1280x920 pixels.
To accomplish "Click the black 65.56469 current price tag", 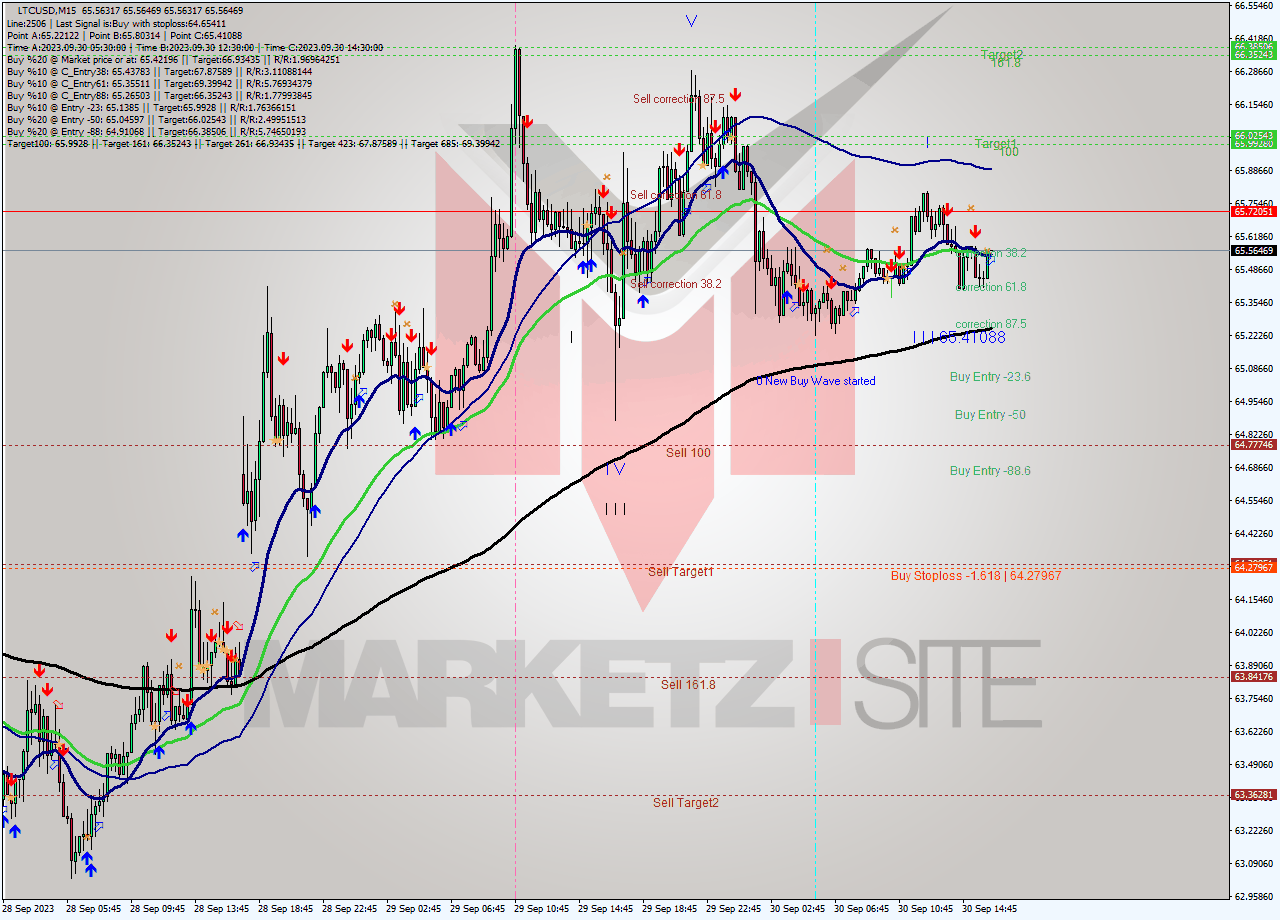I will (1254, 251).
